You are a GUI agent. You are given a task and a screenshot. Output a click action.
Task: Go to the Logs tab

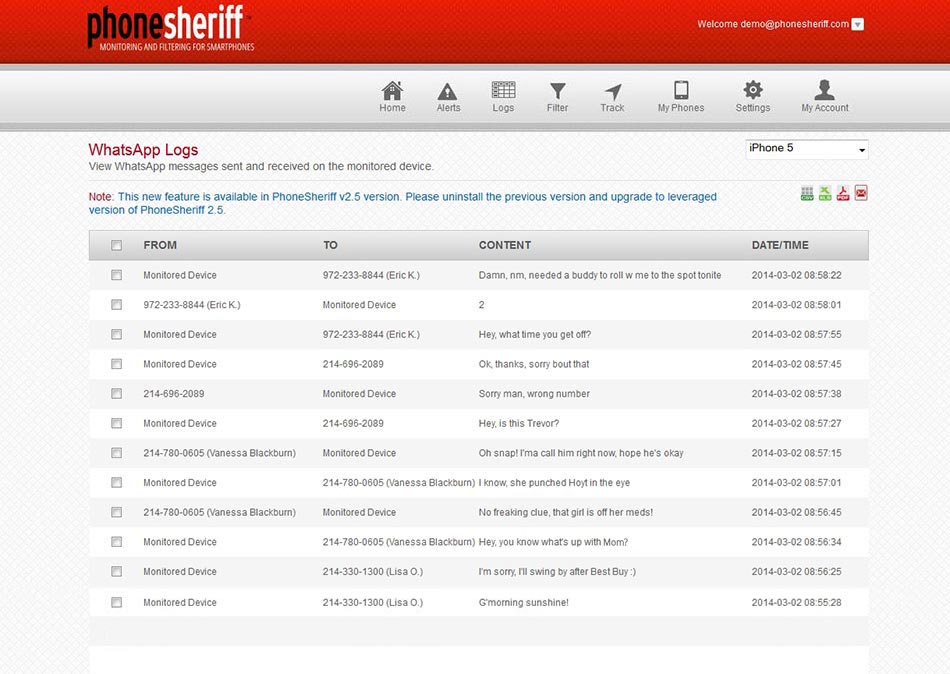503,95
